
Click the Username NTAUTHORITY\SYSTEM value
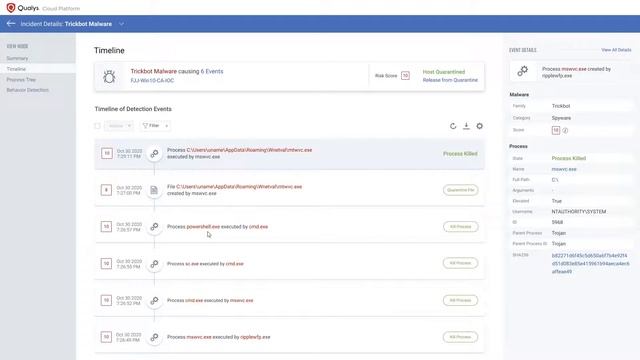[579, 211]
